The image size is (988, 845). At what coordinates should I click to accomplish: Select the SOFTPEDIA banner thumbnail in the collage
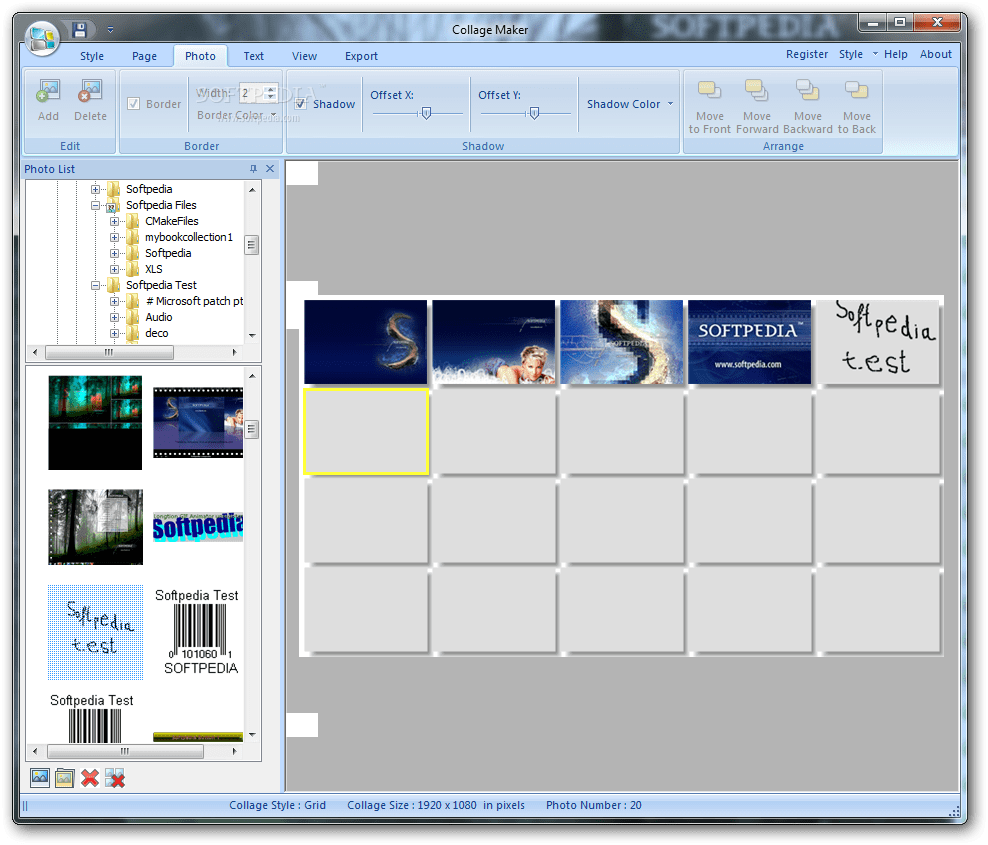point(749,341)
